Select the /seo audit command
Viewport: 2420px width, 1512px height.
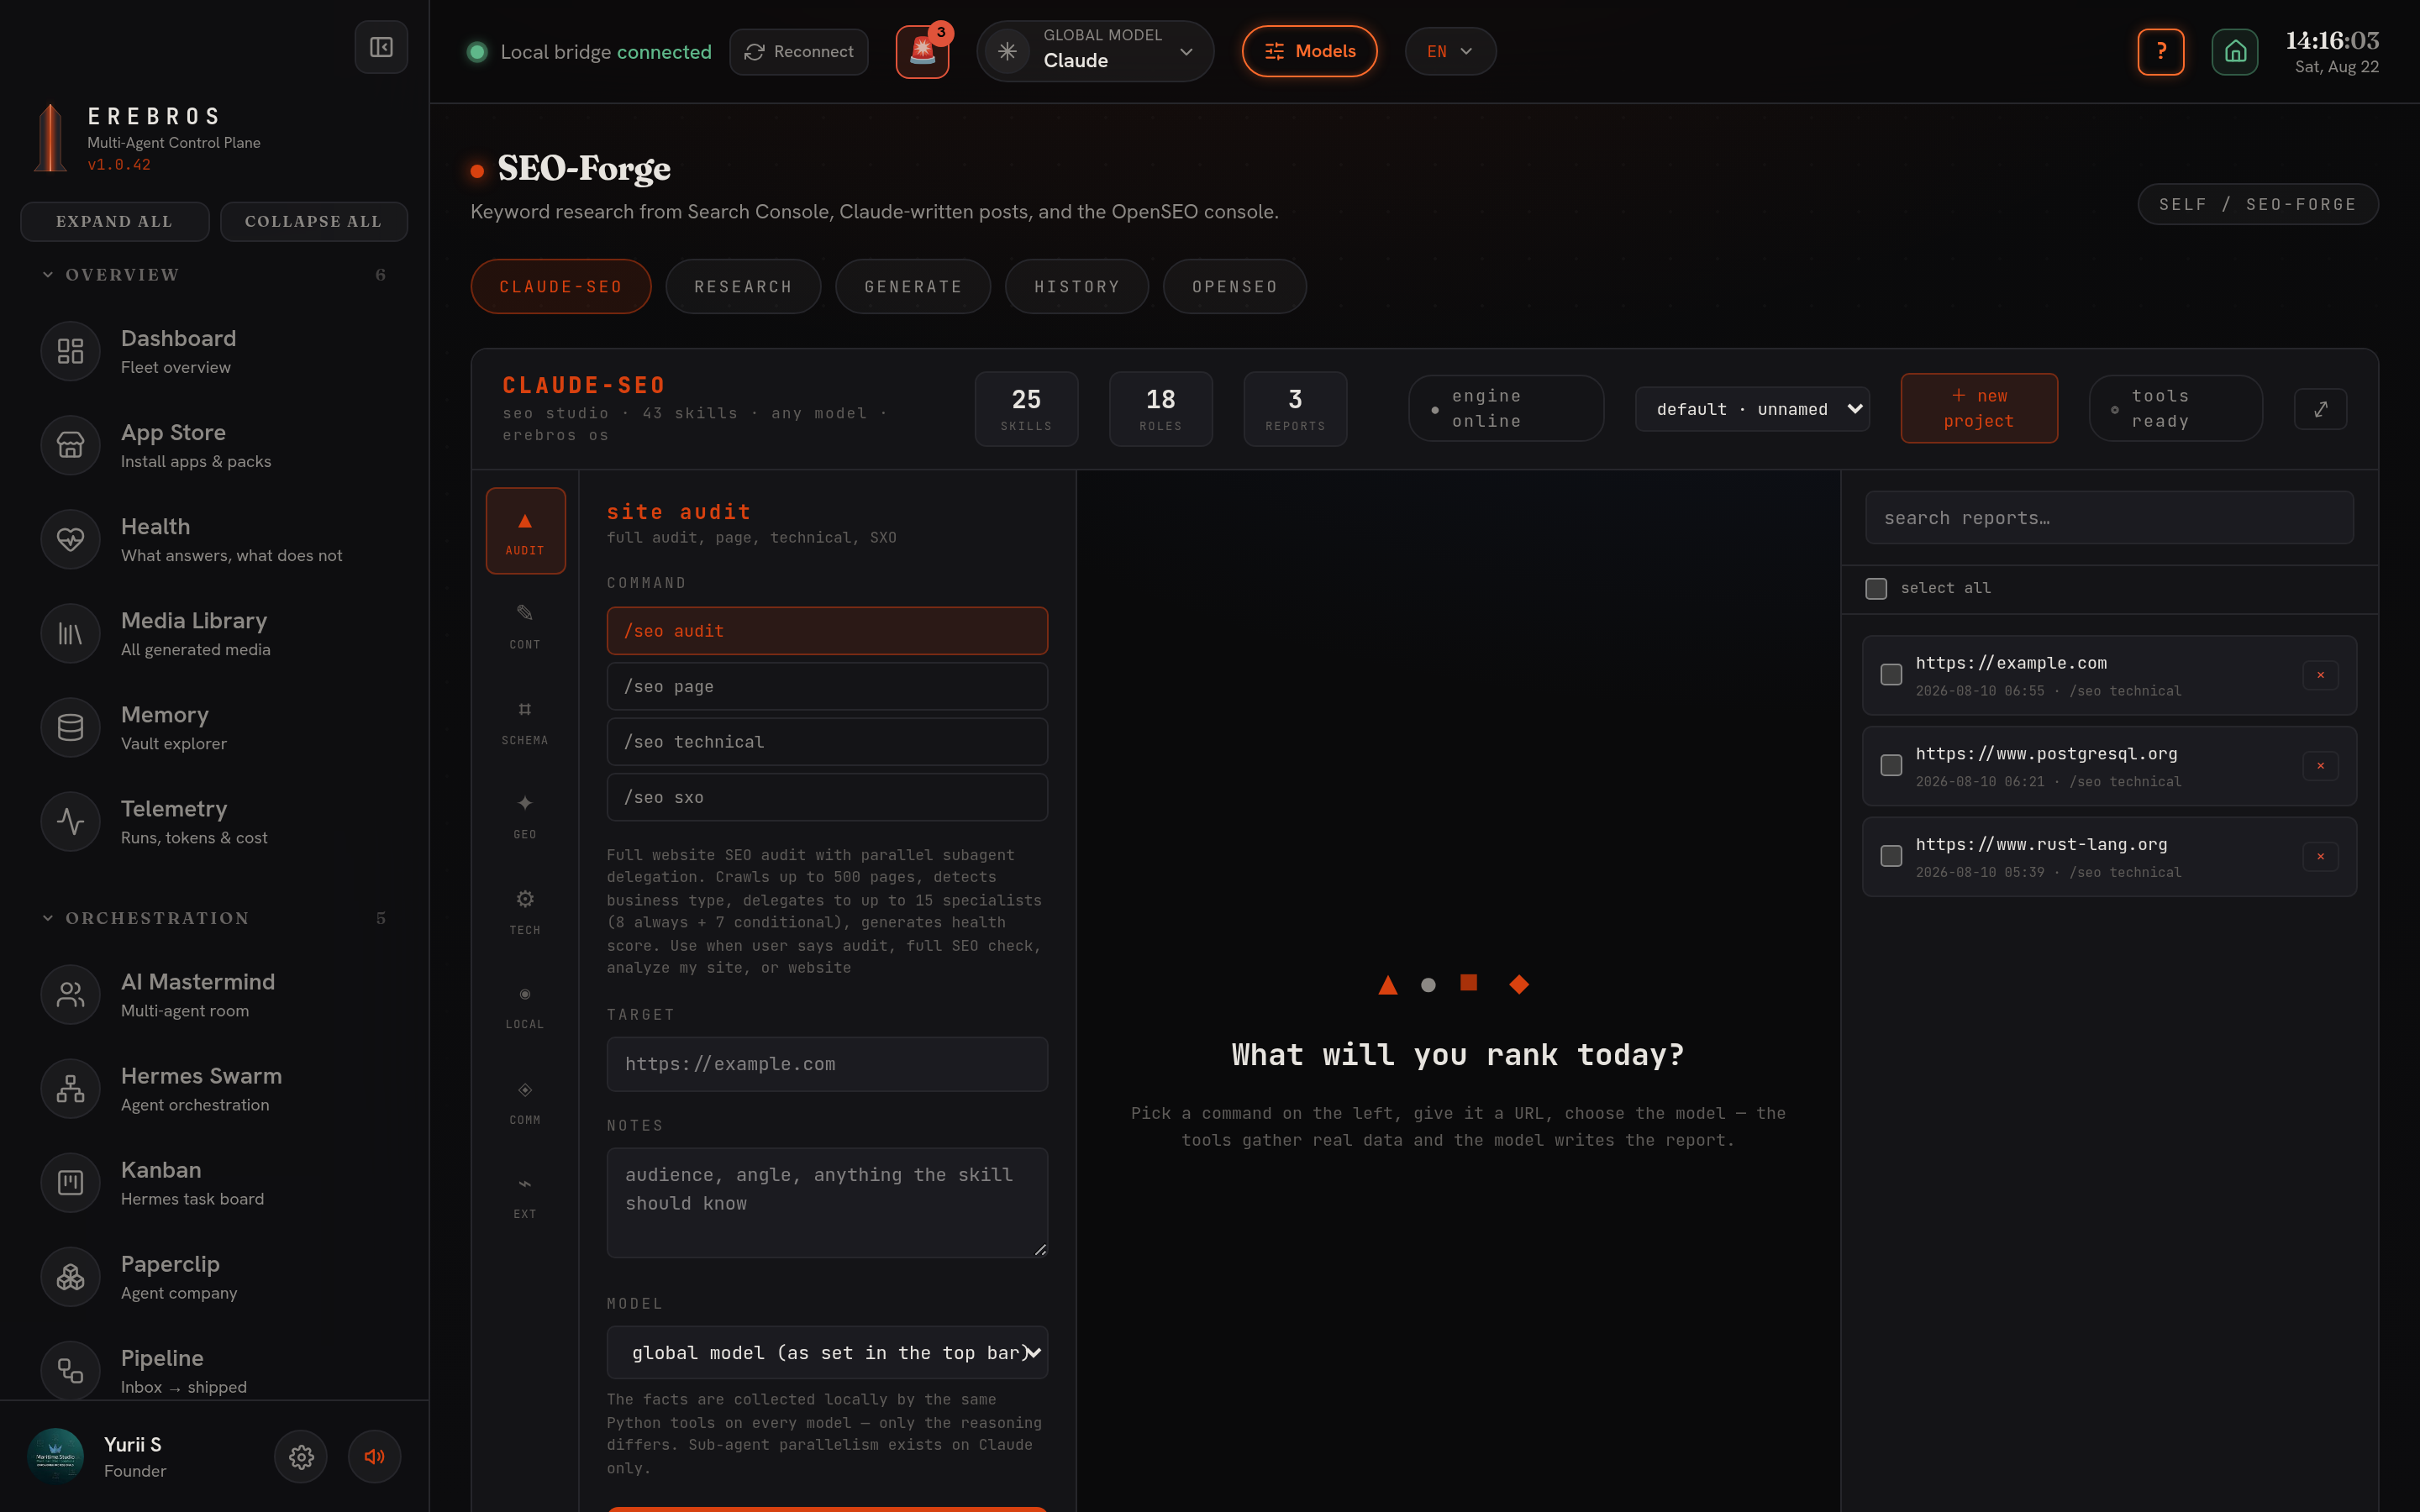[x=827, y=631]
